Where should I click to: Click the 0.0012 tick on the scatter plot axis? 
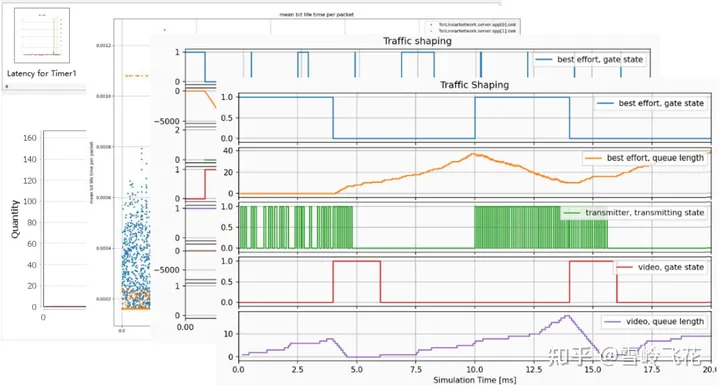[x=103, y=45]
